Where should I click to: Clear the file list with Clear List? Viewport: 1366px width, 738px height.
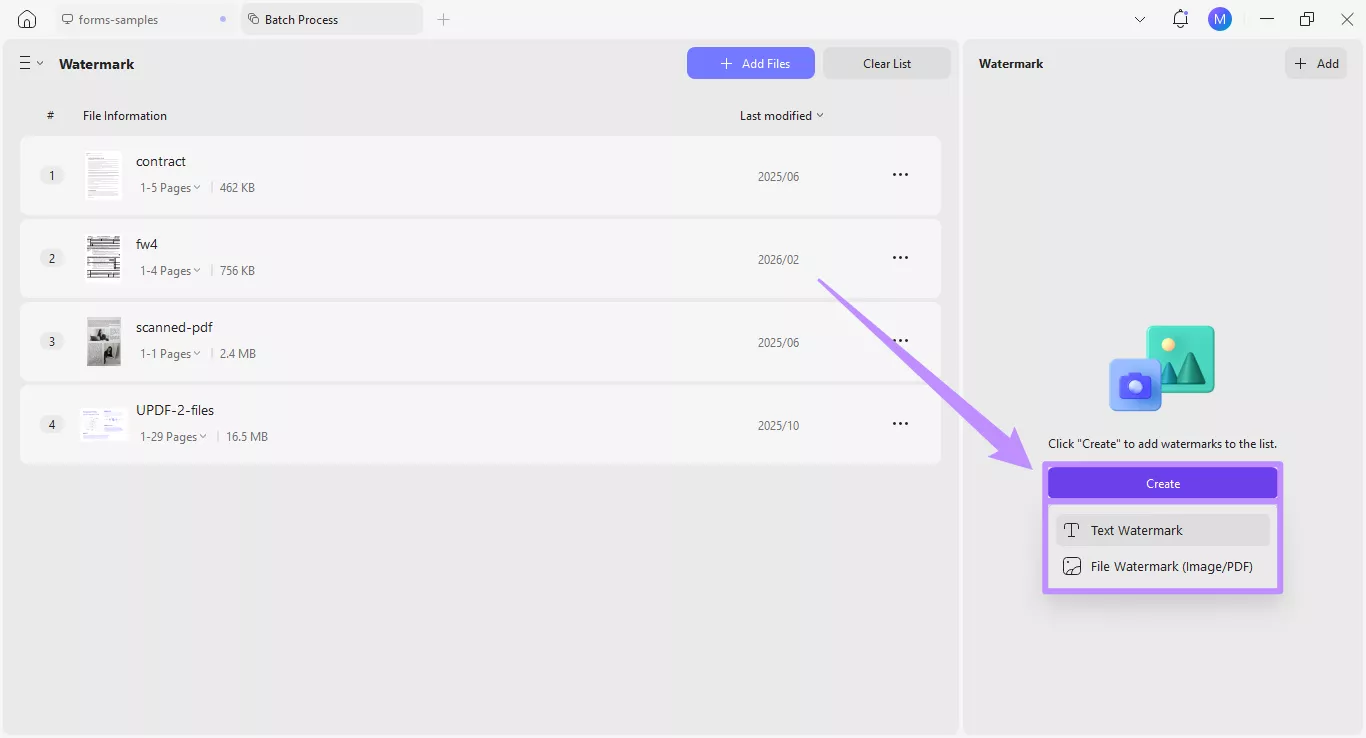point(886,63)
